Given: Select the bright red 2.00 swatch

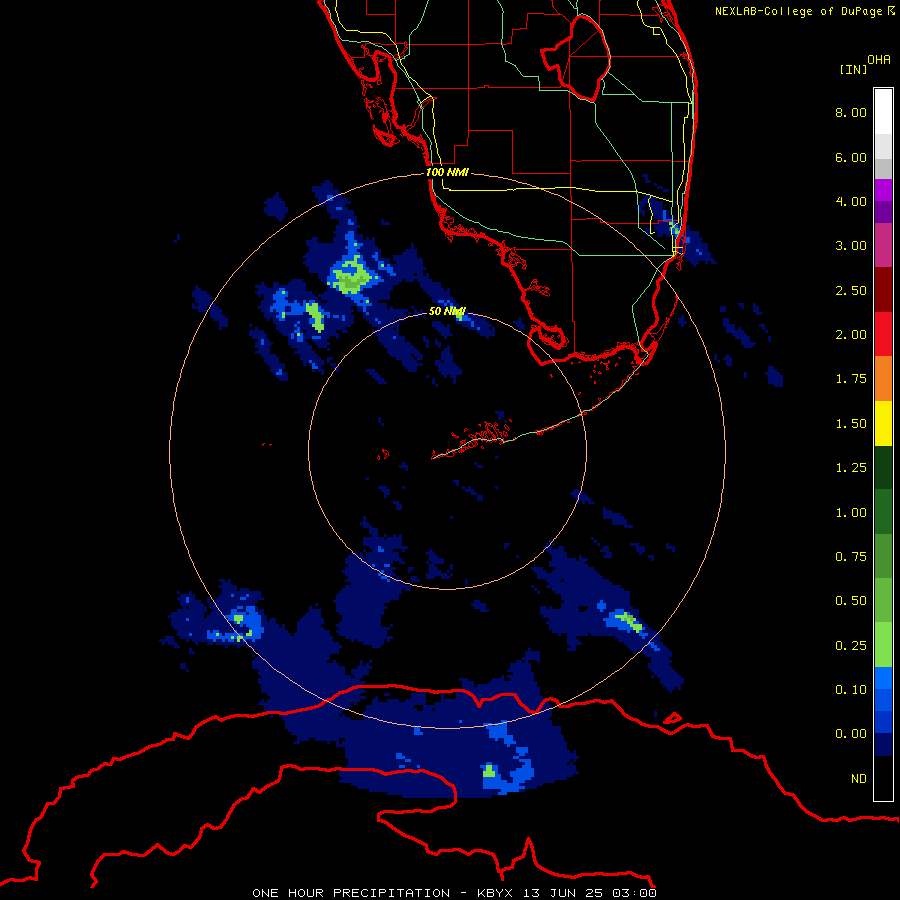Looking at the screenshot, I should 883,334.
